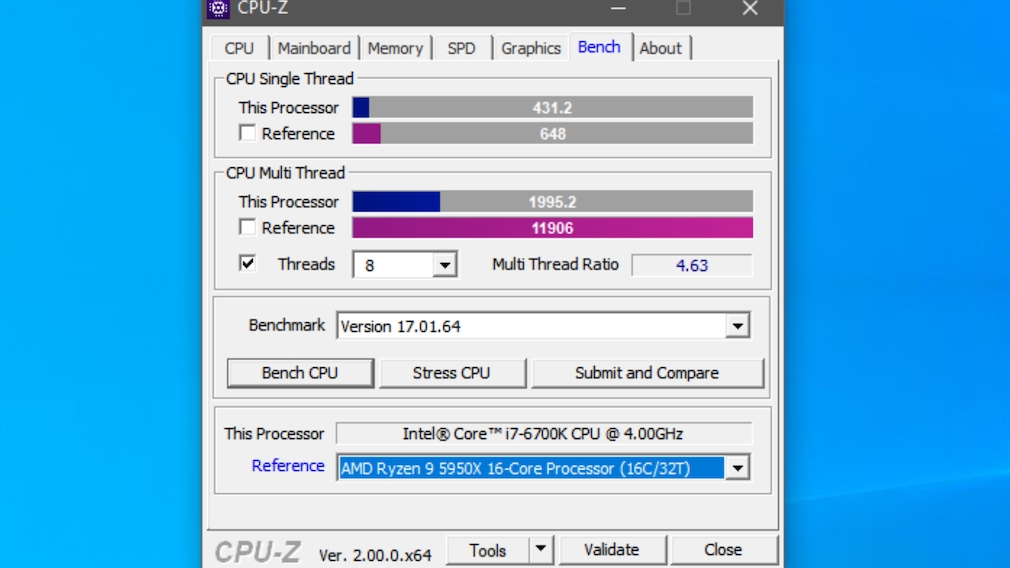Open the Threads count dropdown
Viewport: 1010px width, 568px height.
(x=444, y=265)
